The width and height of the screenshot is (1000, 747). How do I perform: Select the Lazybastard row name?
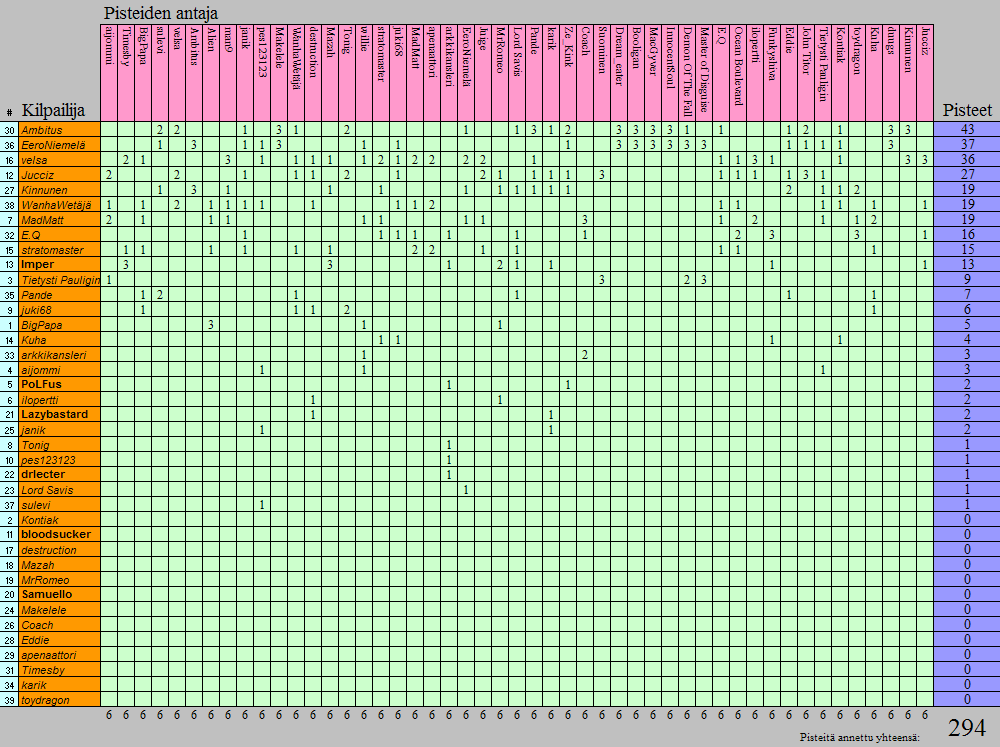tap(59, 415)
